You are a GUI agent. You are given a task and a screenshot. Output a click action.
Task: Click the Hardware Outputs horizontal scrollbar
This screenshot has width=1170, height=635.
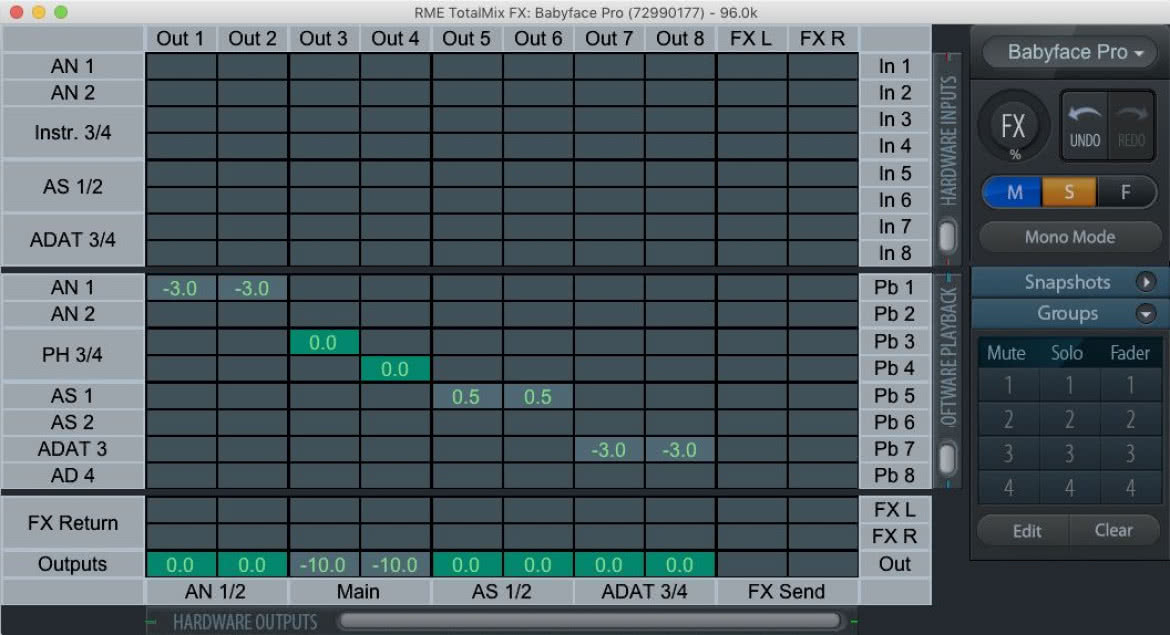[x=589, y=621]
